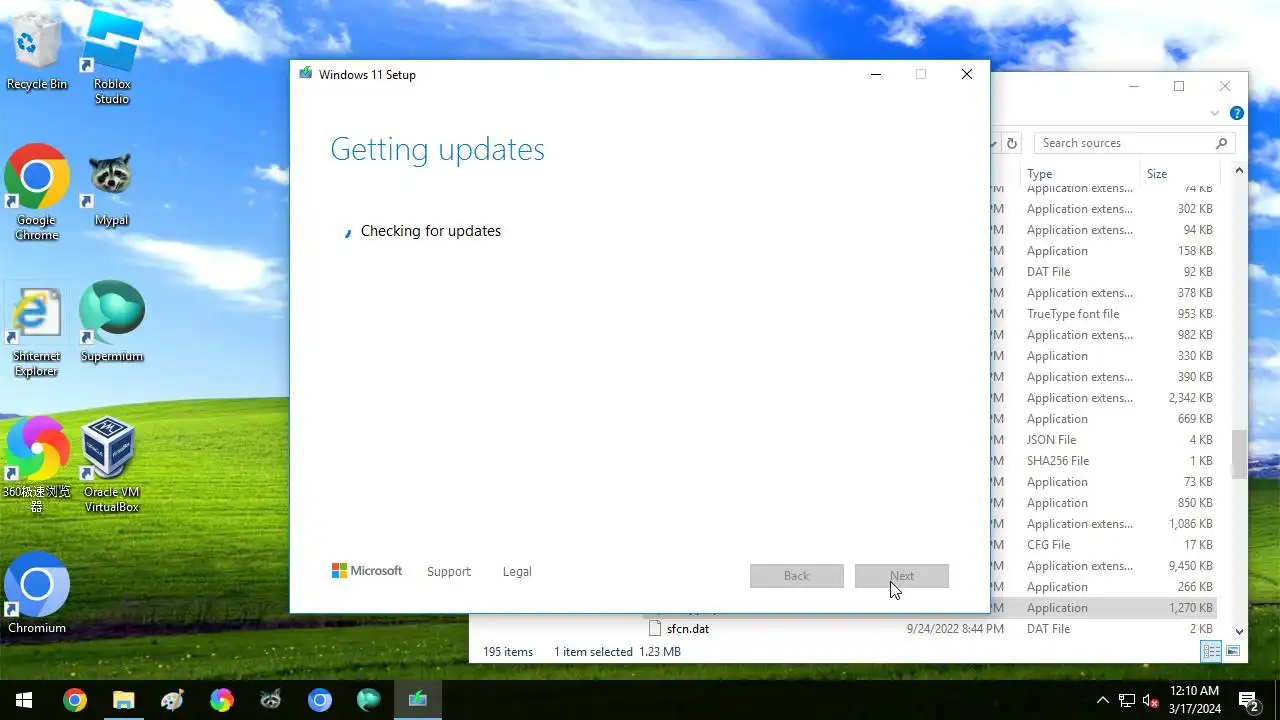Click the 9,450 KB size cell

pyautogui.click(x=1190, y=566)
